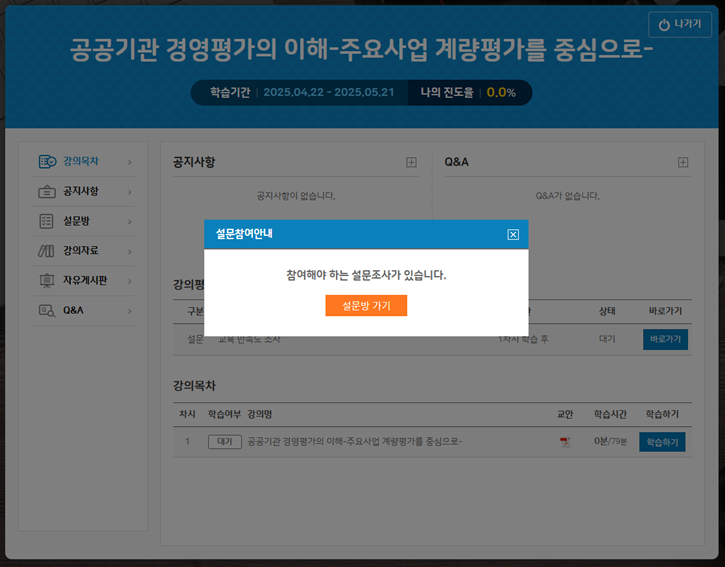This screenshot has height=567, width=725.
Task: Click the 강의자료 sidebar icon
Action: pos(46,251)
